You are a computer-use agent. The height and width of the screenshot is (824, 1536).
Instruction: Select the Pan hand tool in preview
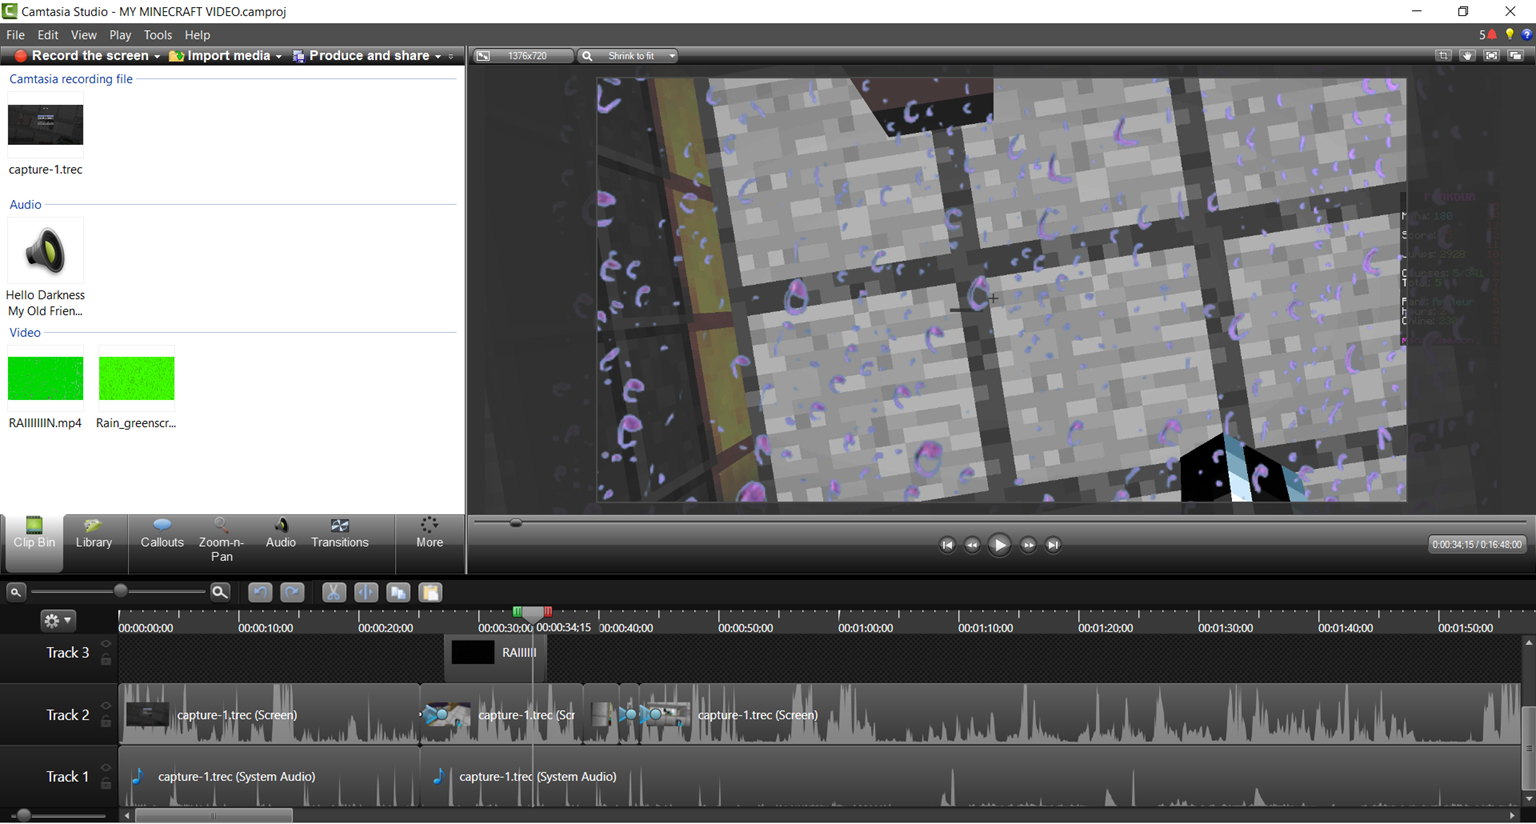click(1467, 56)
